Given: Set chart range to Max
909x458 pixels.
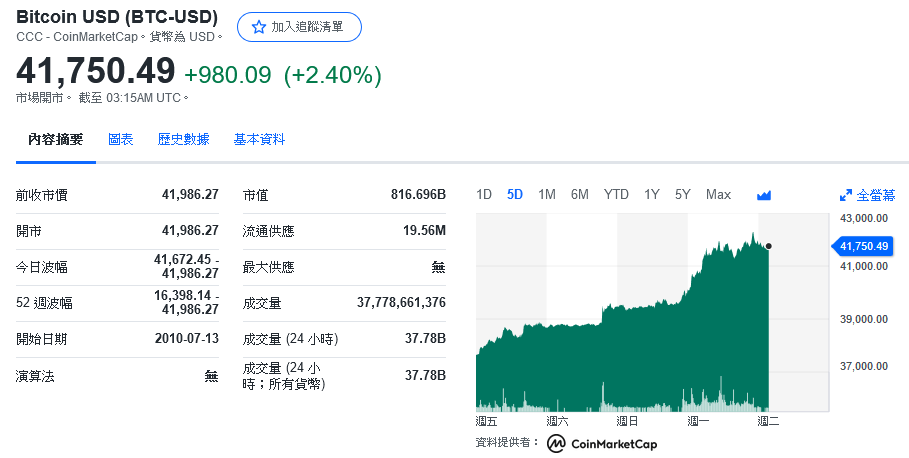Looking at the screenshot, I should pyautogui.click(x=718, y=194).
